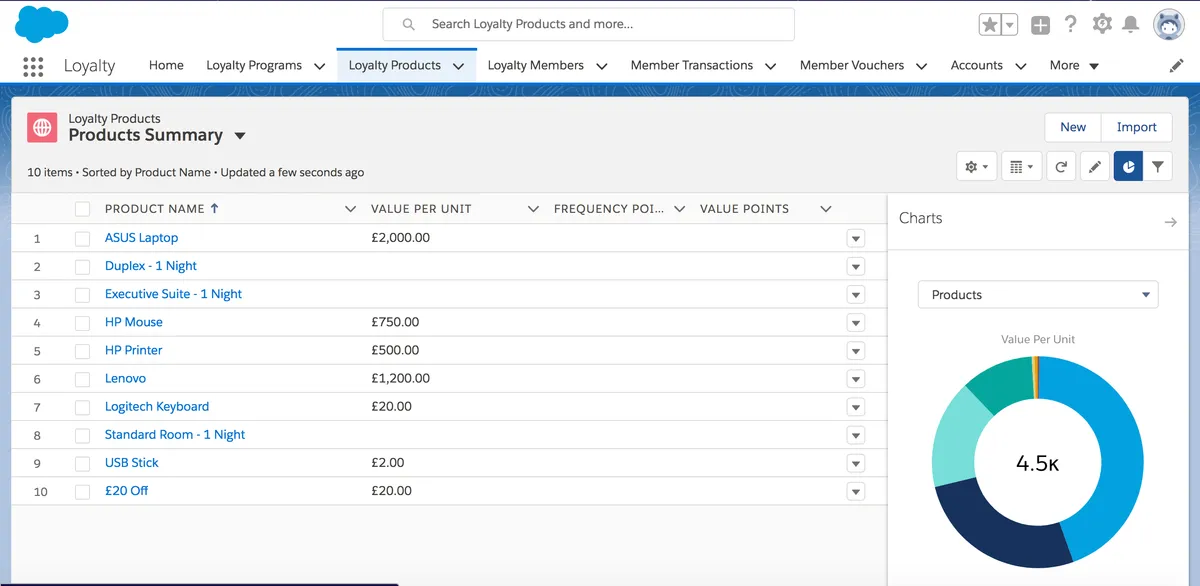The height and width of the screenshot is (586, 1200).
Task: Open the Products Summary list view picker
Action: coord(240,136)
